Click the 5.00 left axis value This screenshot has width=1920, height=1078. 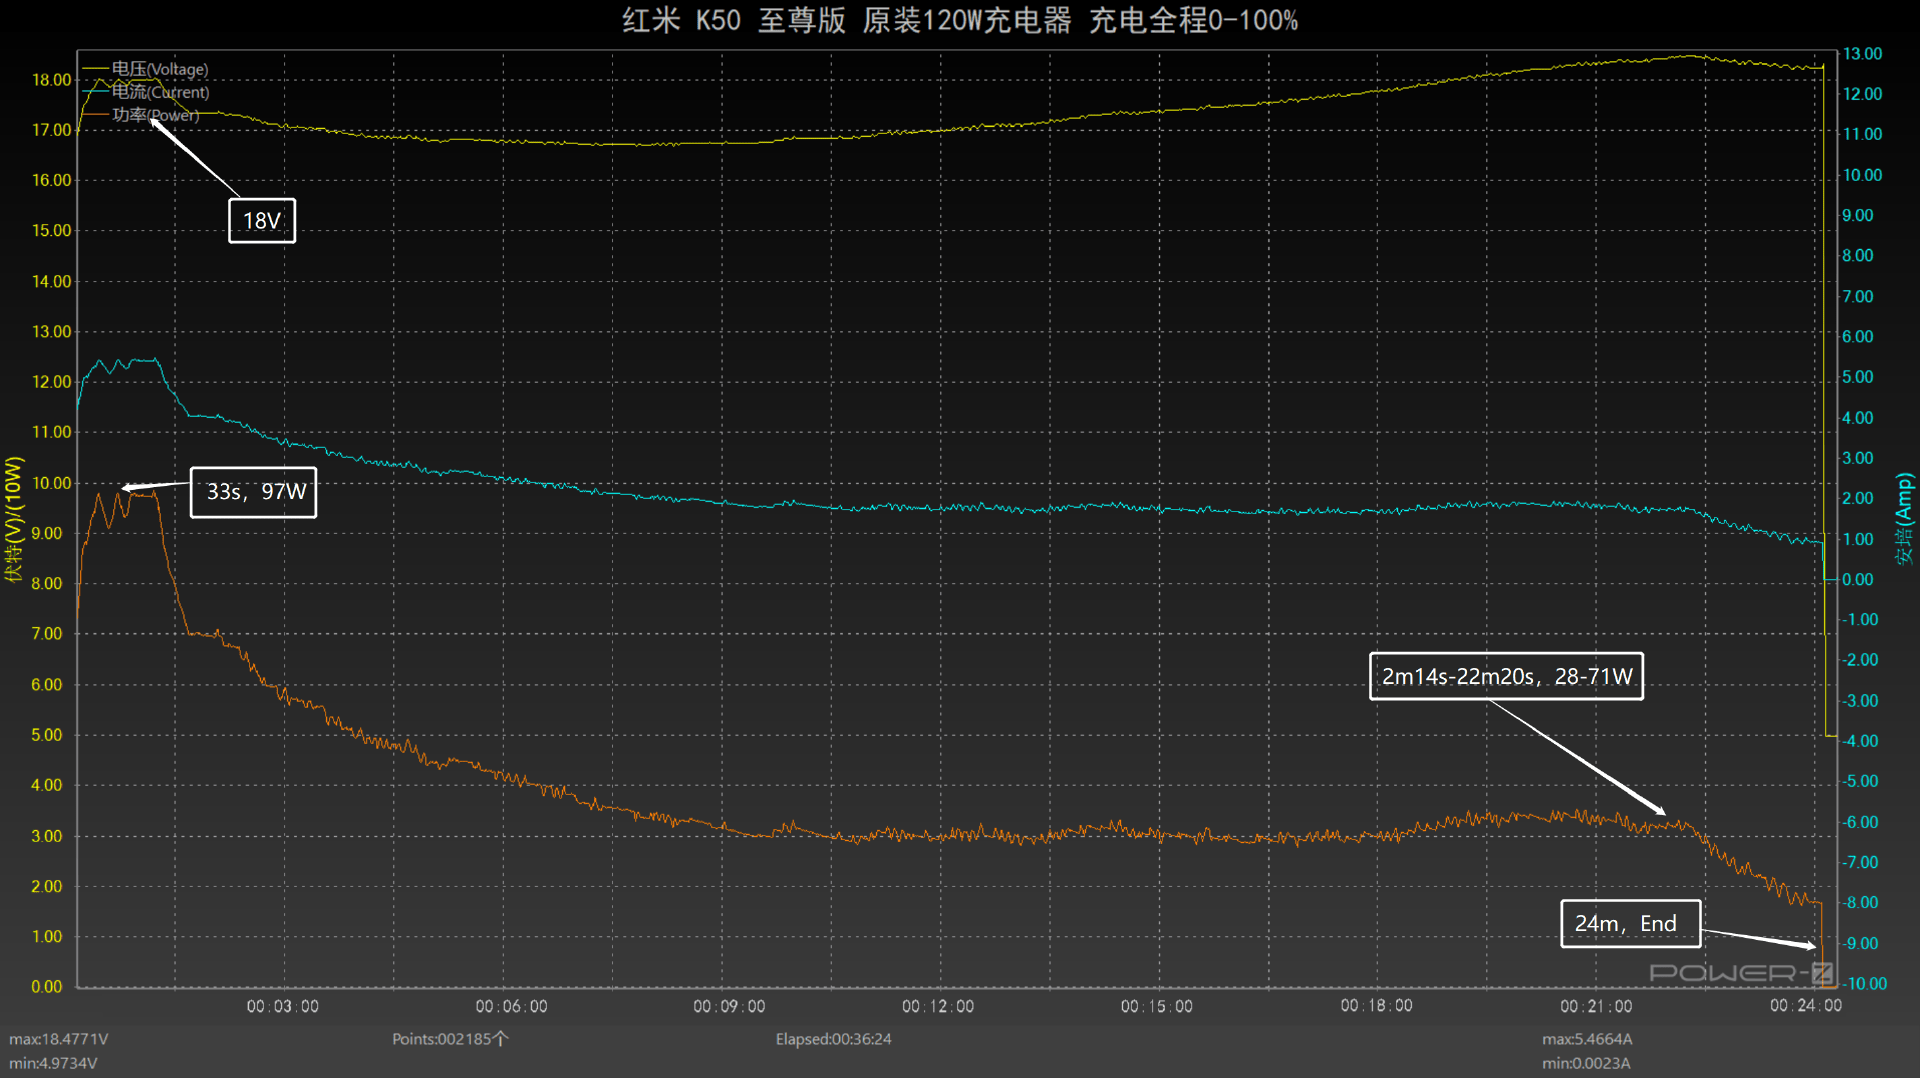point(47,735)
